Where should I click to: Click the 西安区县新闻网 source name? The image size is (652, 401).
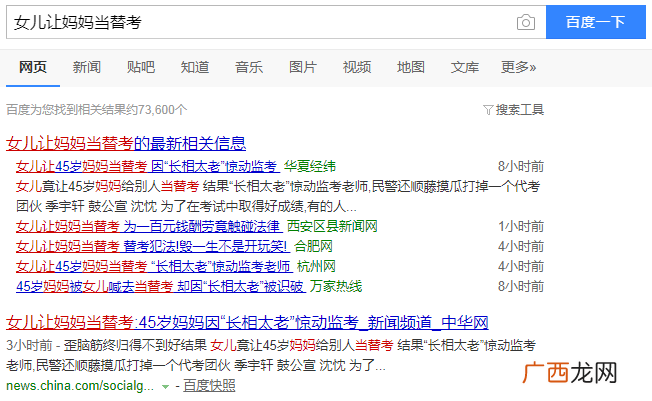click(332, 226)
